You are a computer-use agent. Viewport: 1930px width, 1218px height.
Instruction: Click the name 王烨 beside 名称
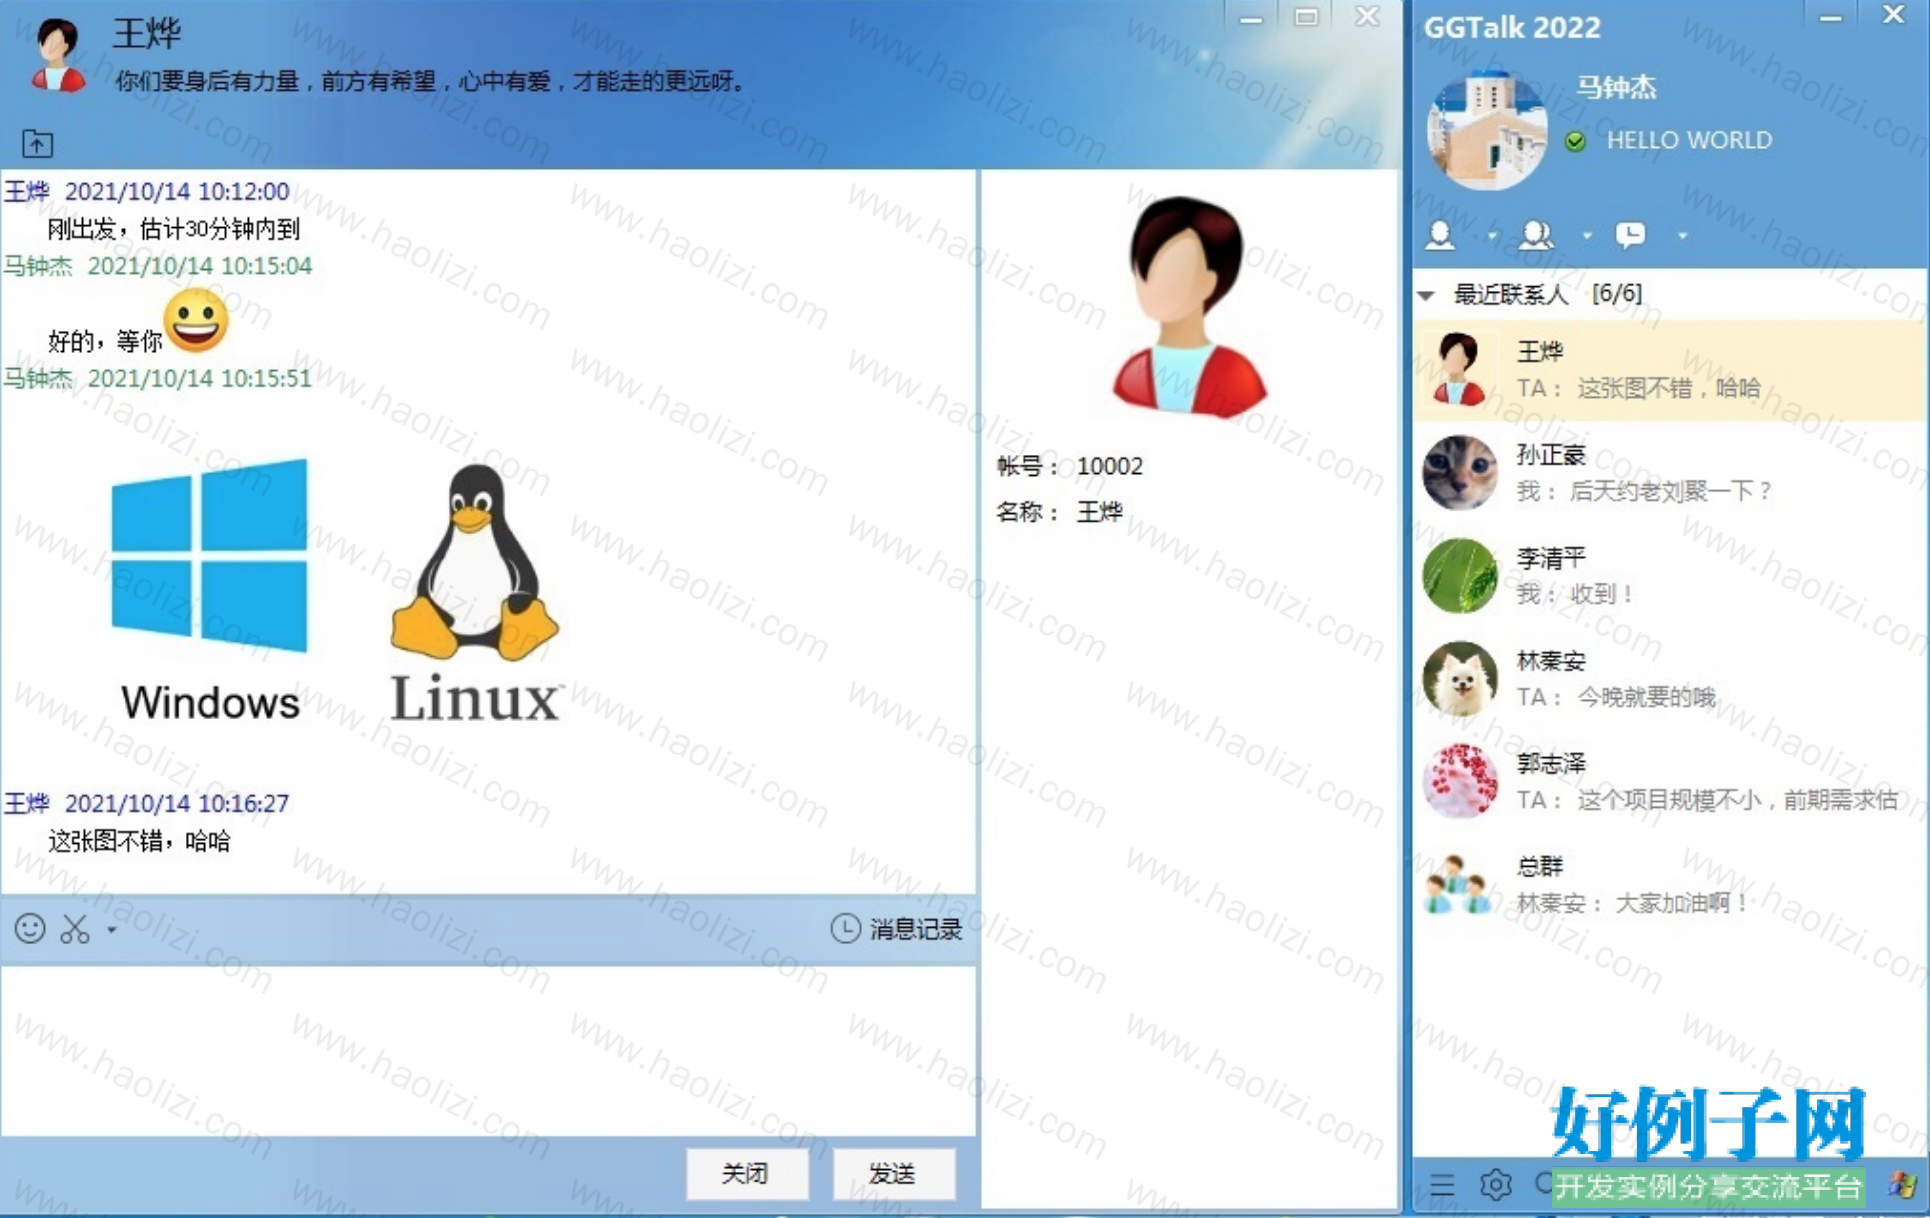coord(1100,512)
